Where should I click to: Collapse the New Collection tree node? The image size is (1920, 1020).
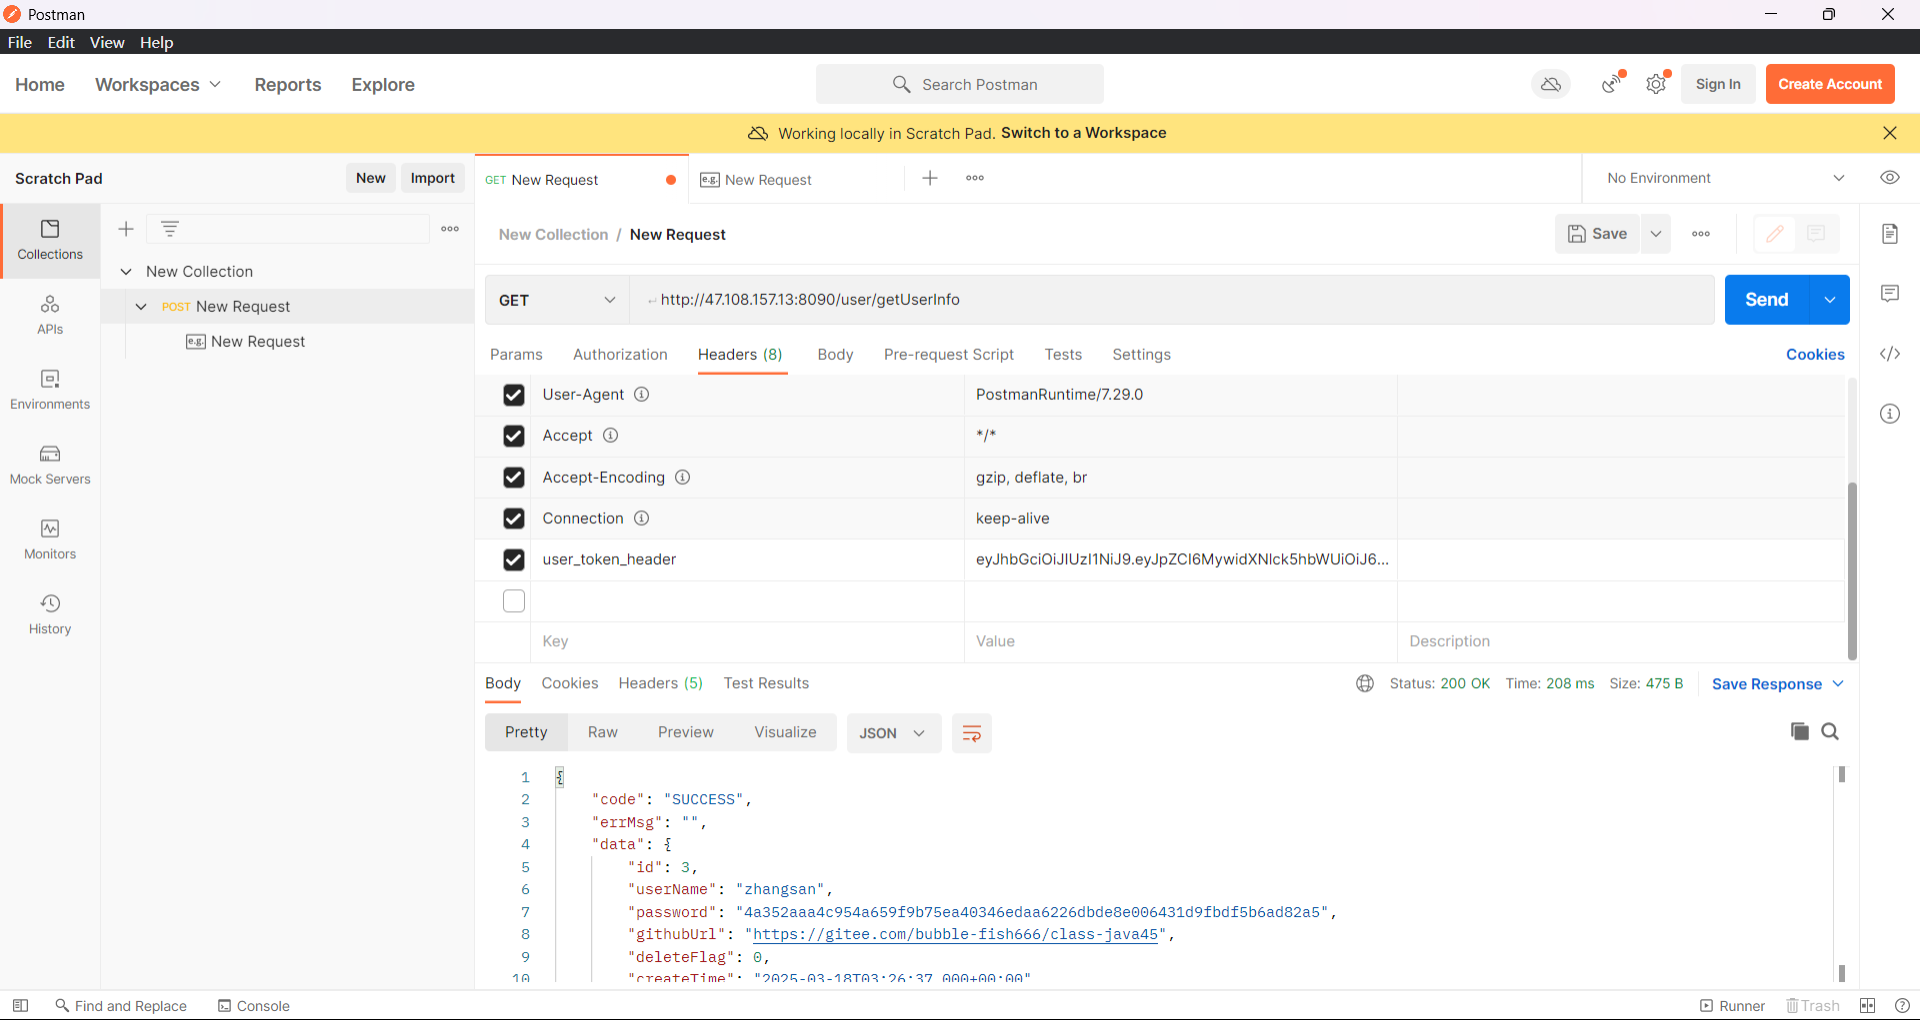(x=126, y=272)
